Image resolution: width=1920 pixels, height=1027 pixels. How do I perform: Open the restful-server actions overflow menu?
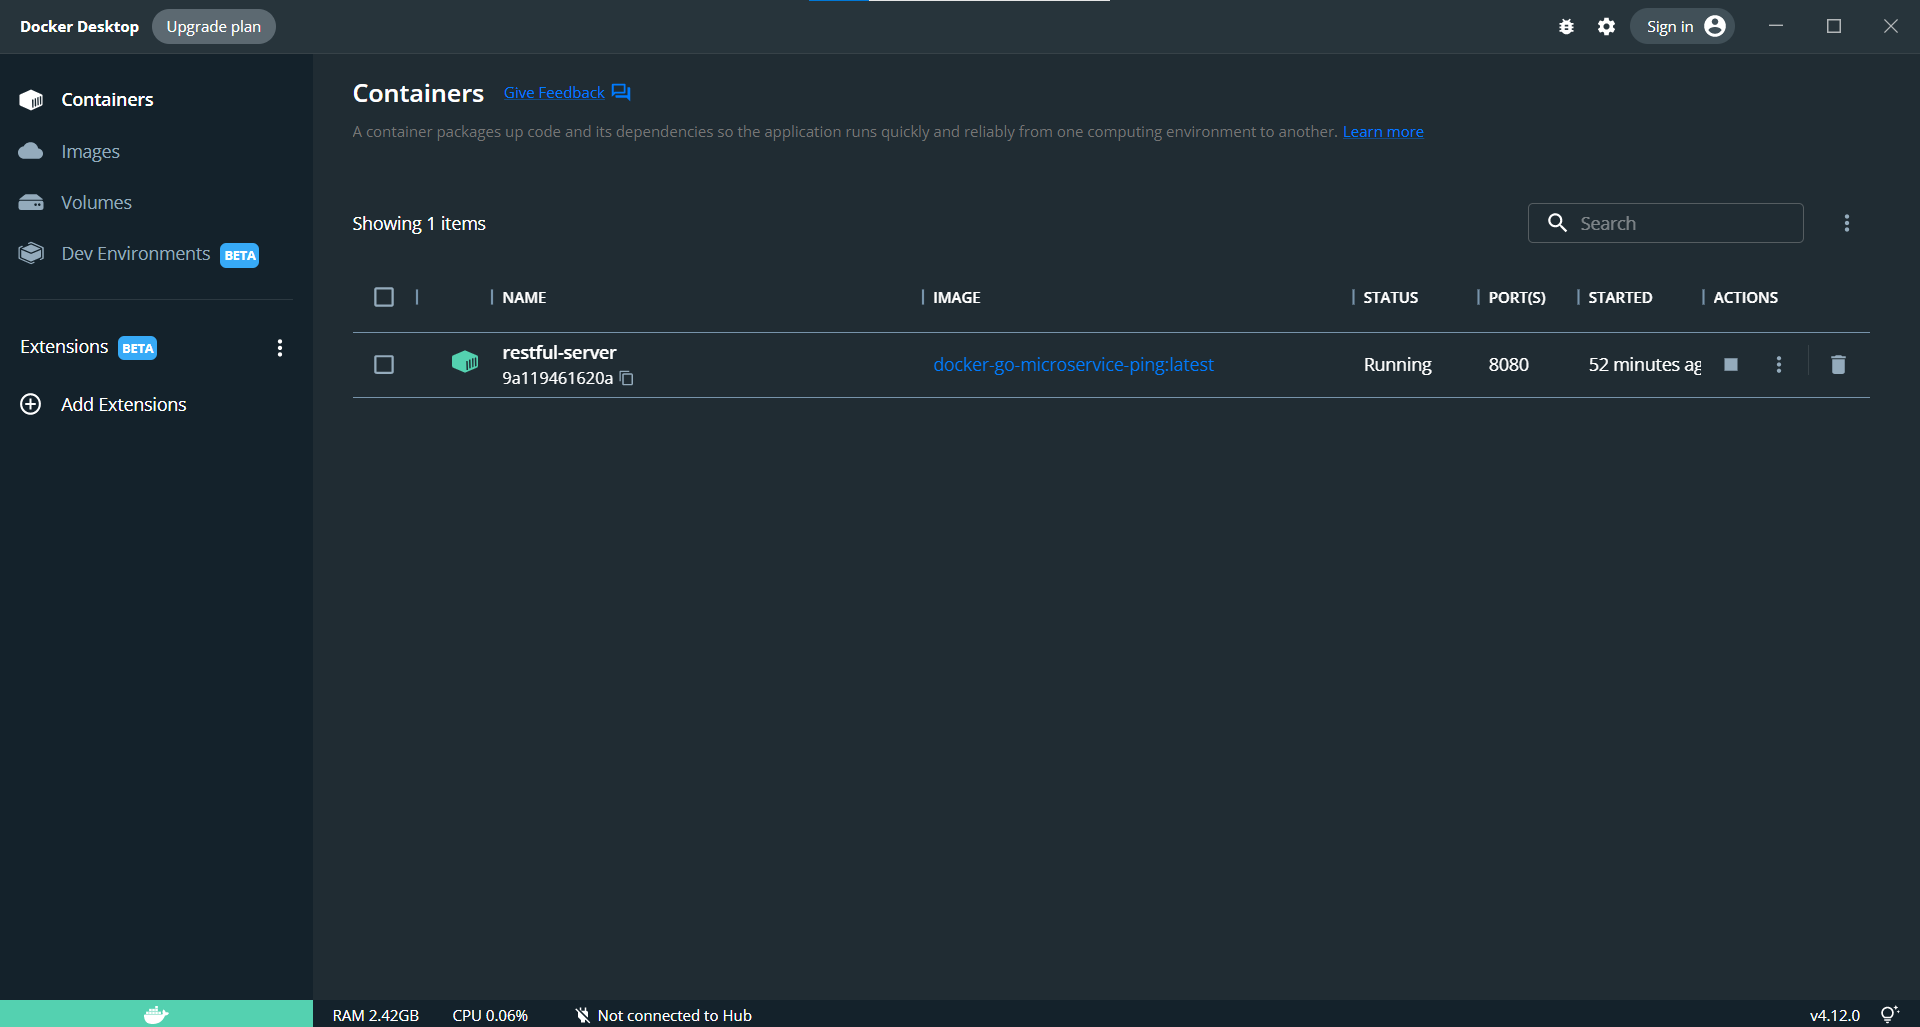pyautogui.click(x=1779, y=364)
